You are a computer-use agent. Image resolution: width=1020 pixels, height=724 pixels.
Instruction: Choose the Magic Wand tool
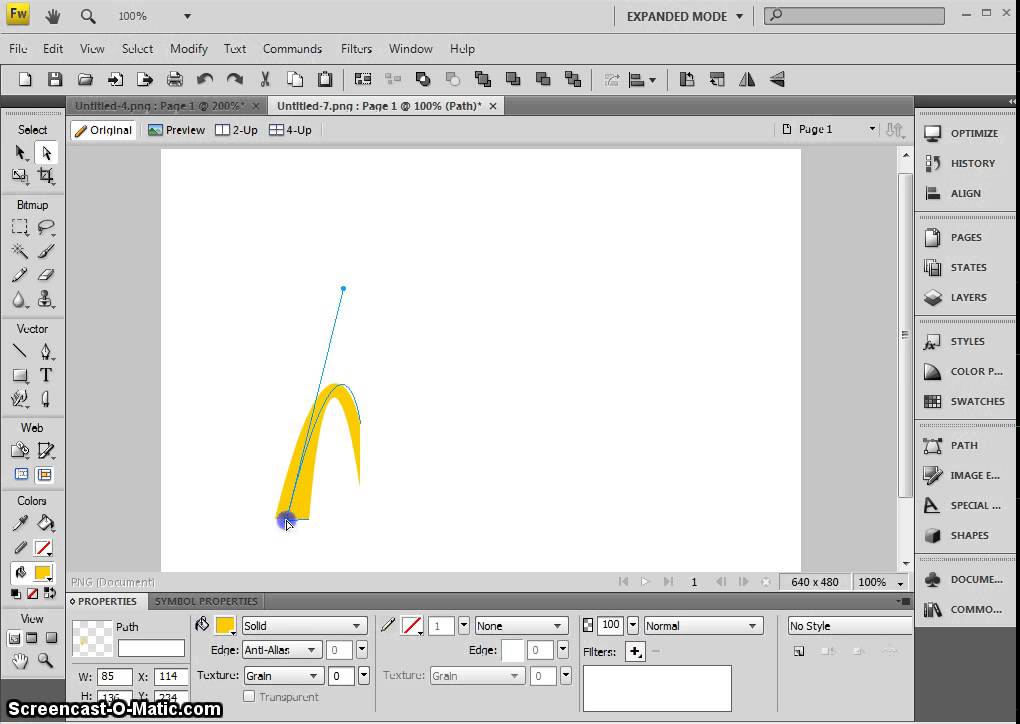(20, 251)
